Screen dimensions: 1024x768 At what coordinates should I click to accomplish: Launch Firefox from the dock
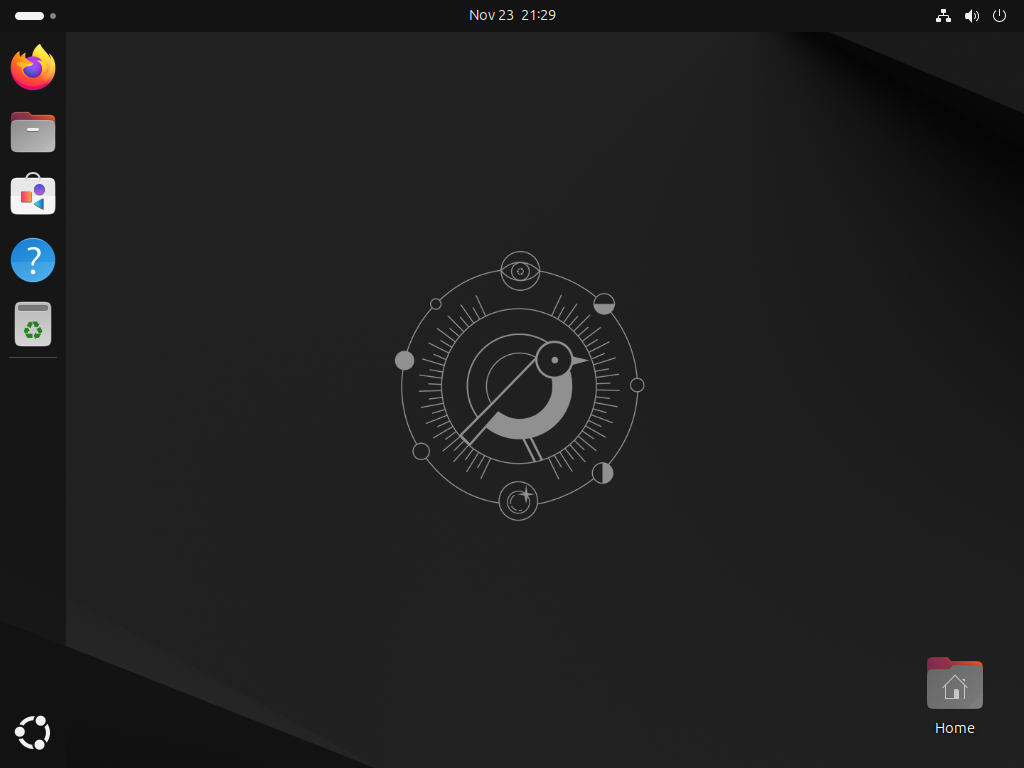click(x=33, y=68)
